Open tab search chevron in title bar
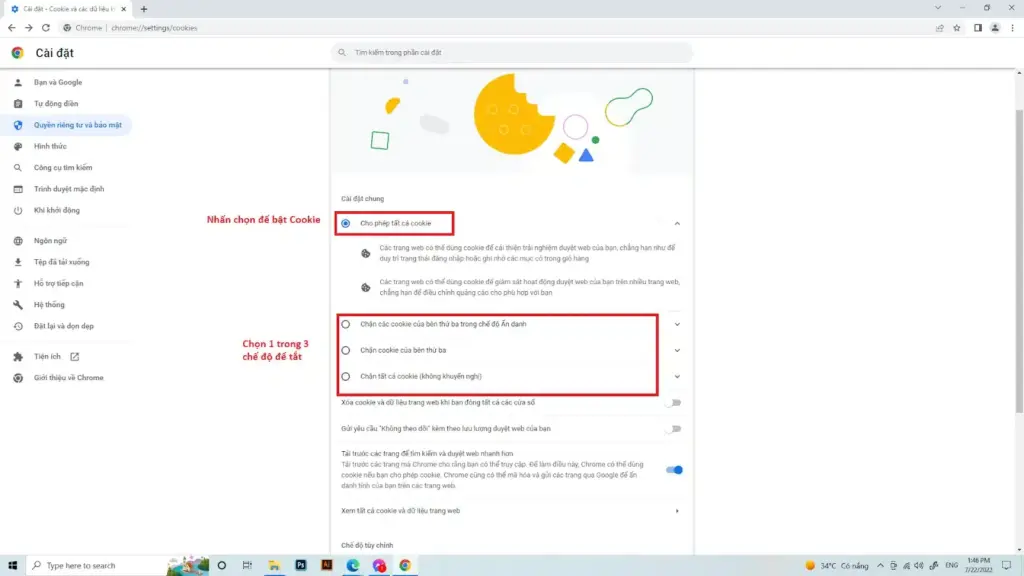Viewport: 1024px width, 576px height. pos(938,8)
